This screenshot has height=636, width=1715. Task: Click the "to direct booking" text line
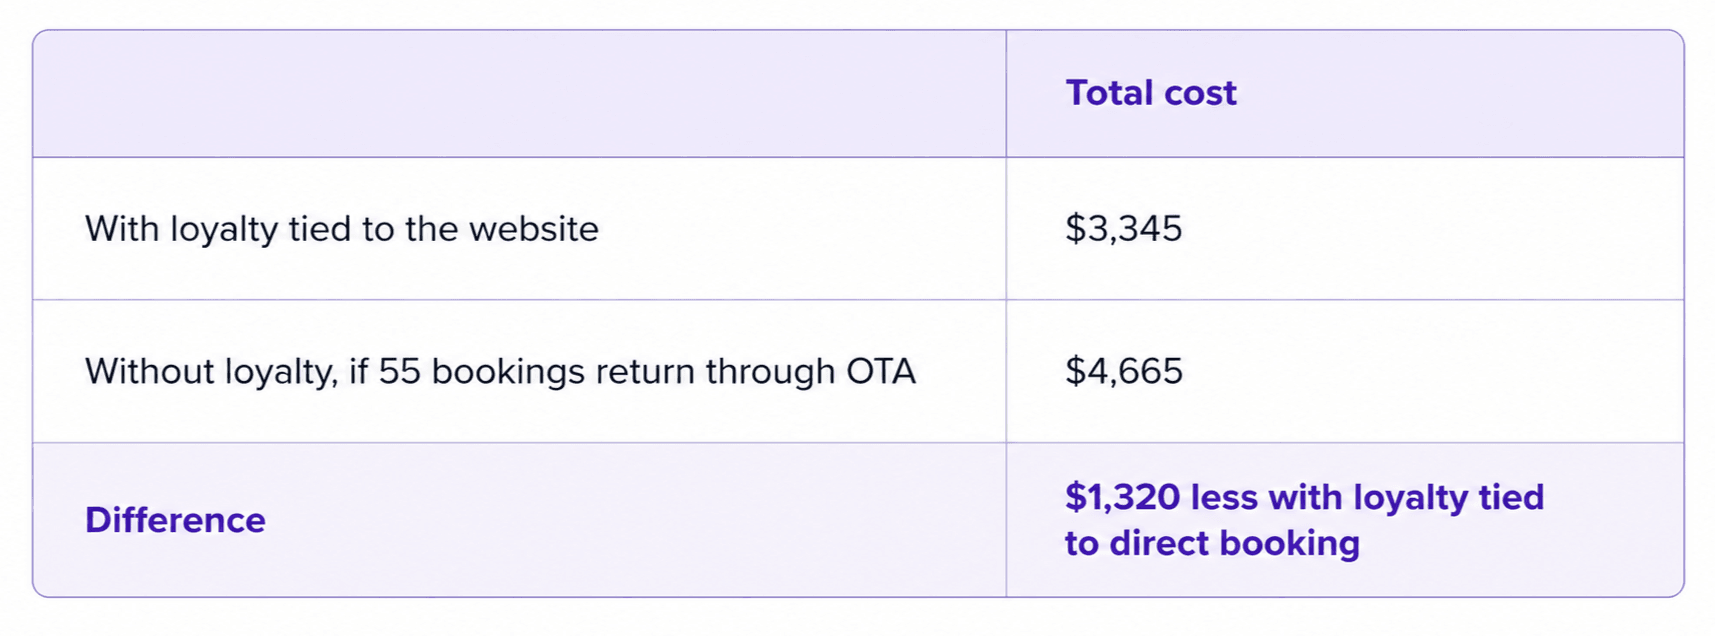[1212, 543]
